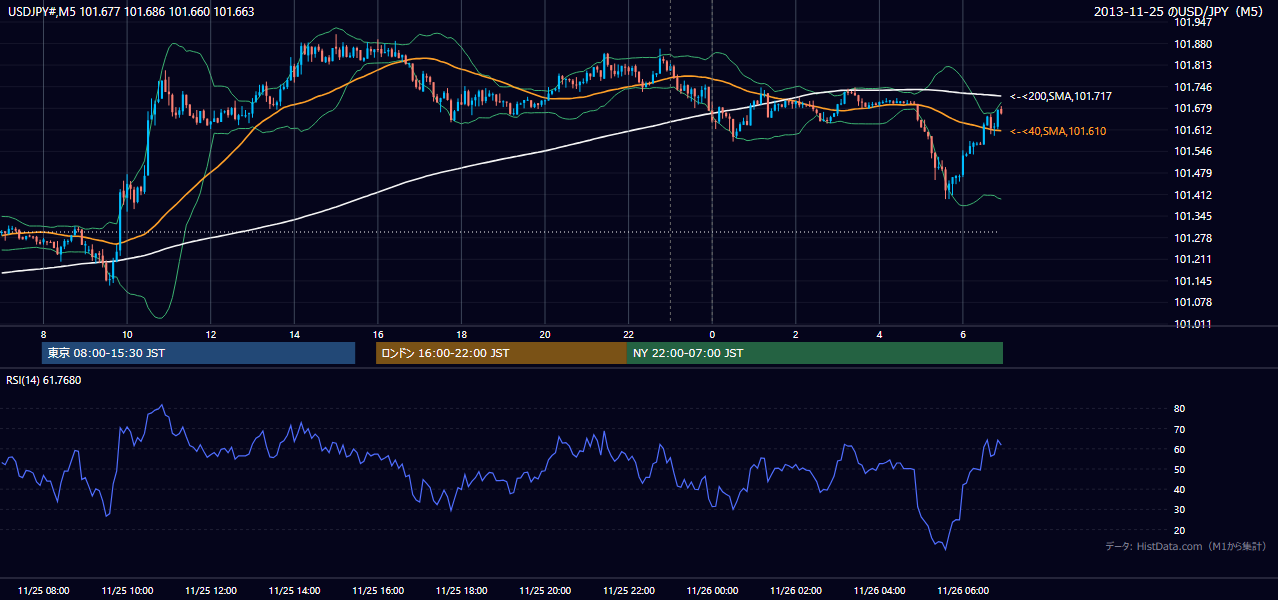The width and height of the screenshot is (1278, 600).
Task: Click the 80 level on RSI scale
Action: click(1179, 409)
